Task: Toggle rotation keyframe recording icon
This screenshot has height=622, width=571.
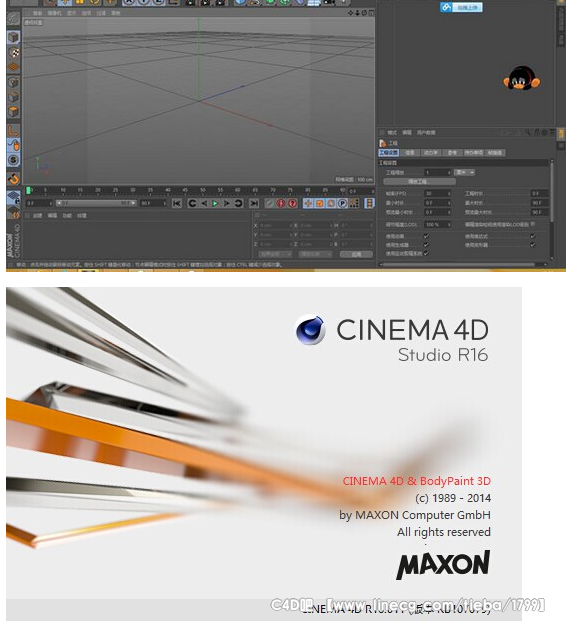Action: click(x=331, y=203)
